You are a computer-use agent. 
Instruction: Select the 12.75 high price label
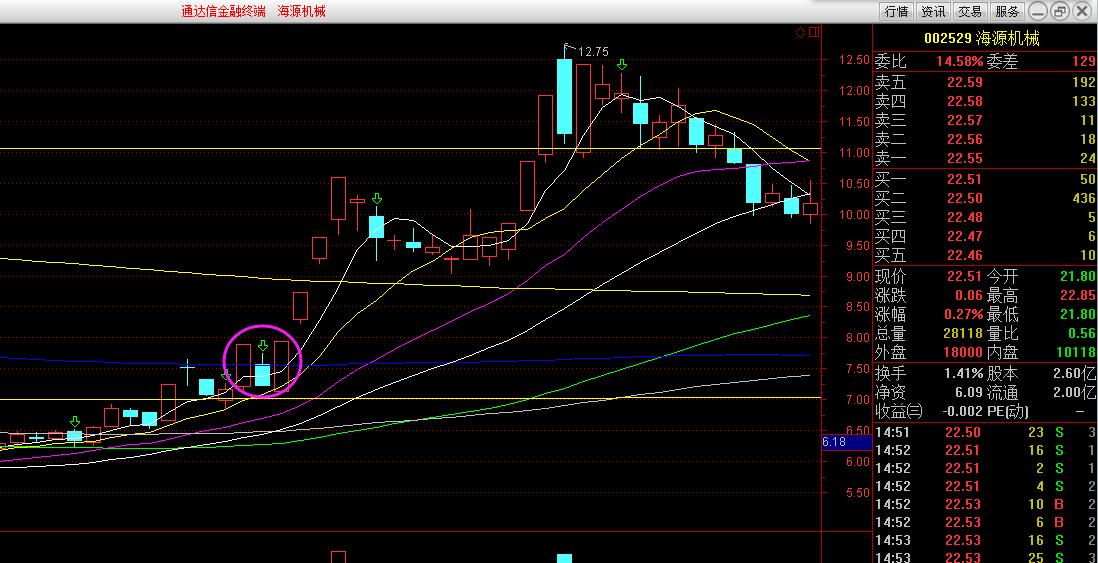(x=593, y=51)
